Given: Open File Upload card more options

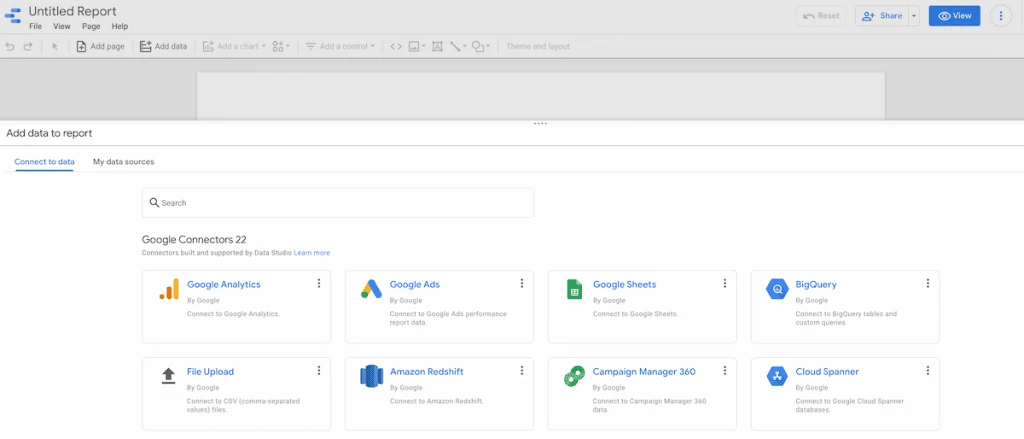Looking at the screenshot, I should (x=319, y=370).
